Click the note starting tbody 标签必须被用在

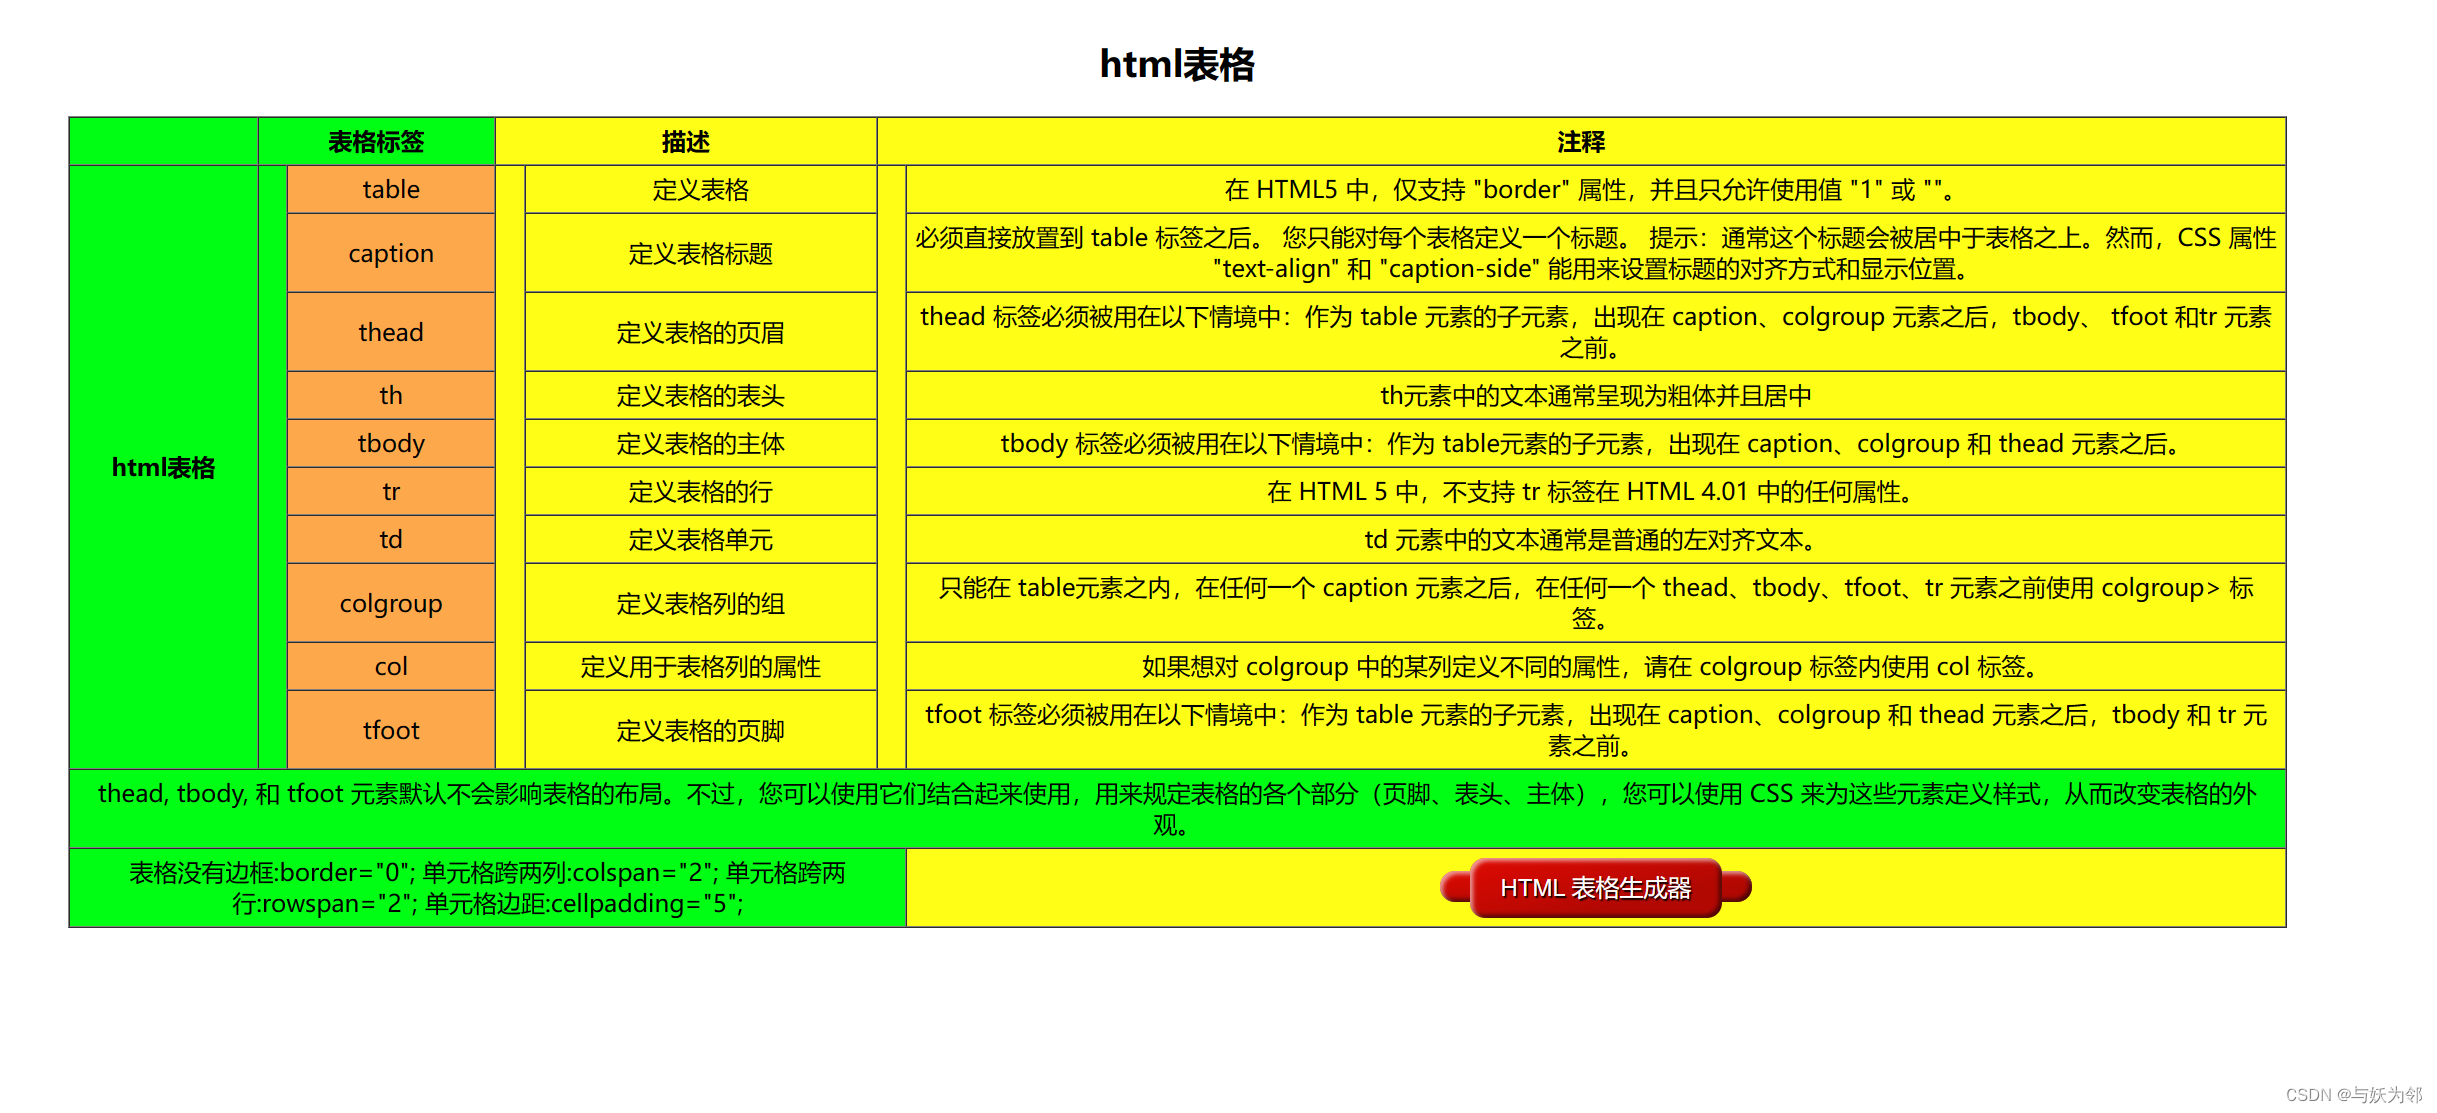(x=1596, y=443)
